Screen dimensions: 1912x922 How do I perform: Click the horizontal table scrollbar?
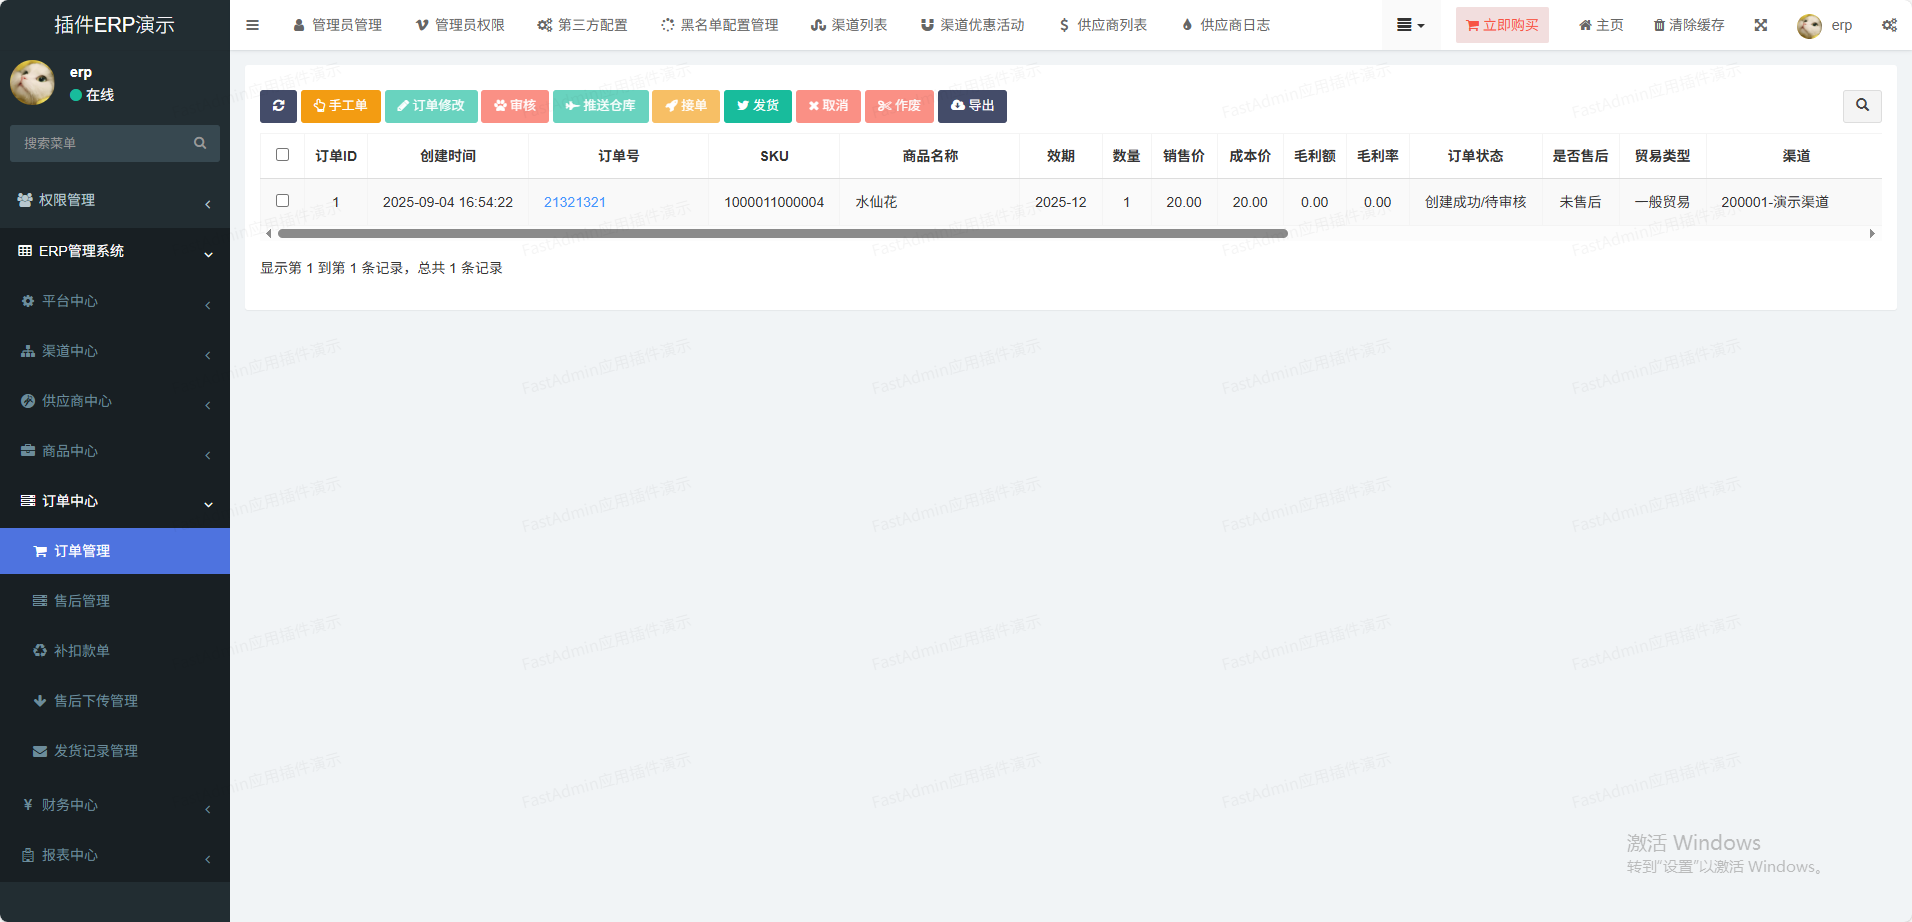pyautogui.click(x=782, y=234)
